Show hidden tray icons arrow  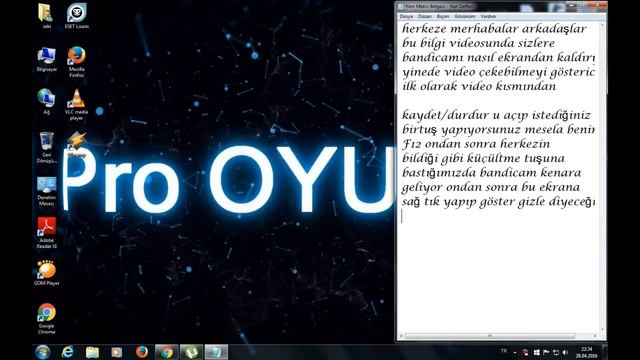[515, 352]
